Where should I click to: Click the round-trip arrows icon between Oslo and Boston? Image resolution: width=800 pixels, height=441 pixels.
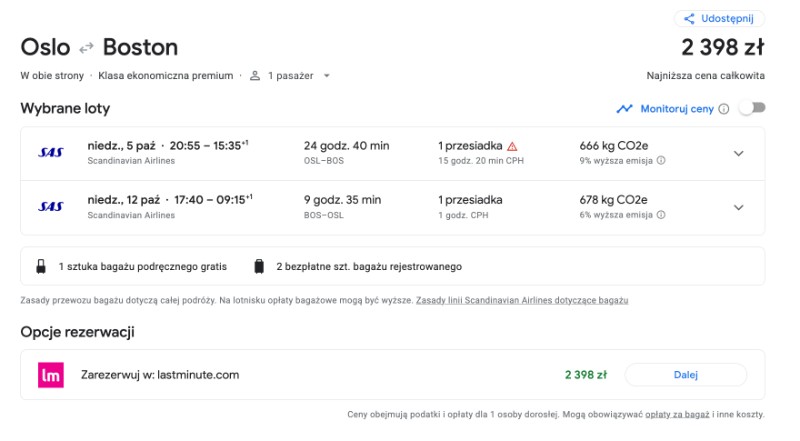tap(86, 48)
